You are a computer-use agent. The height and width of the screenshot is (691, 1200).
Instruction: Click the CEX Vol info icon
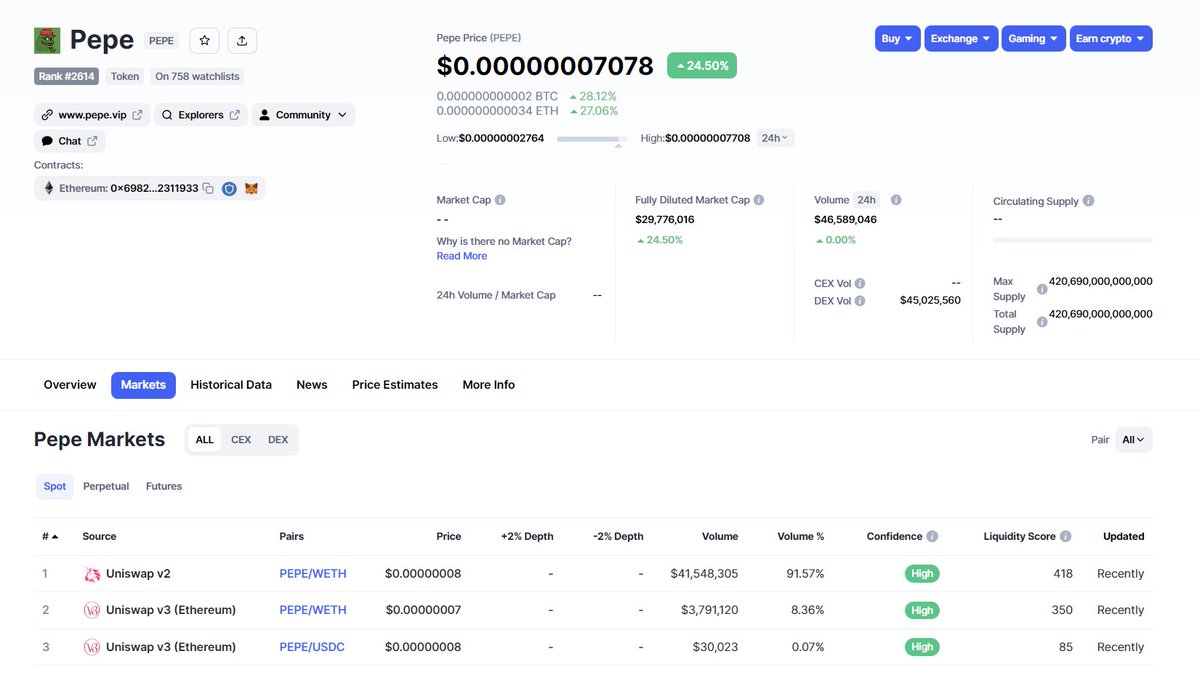[860, 283]
